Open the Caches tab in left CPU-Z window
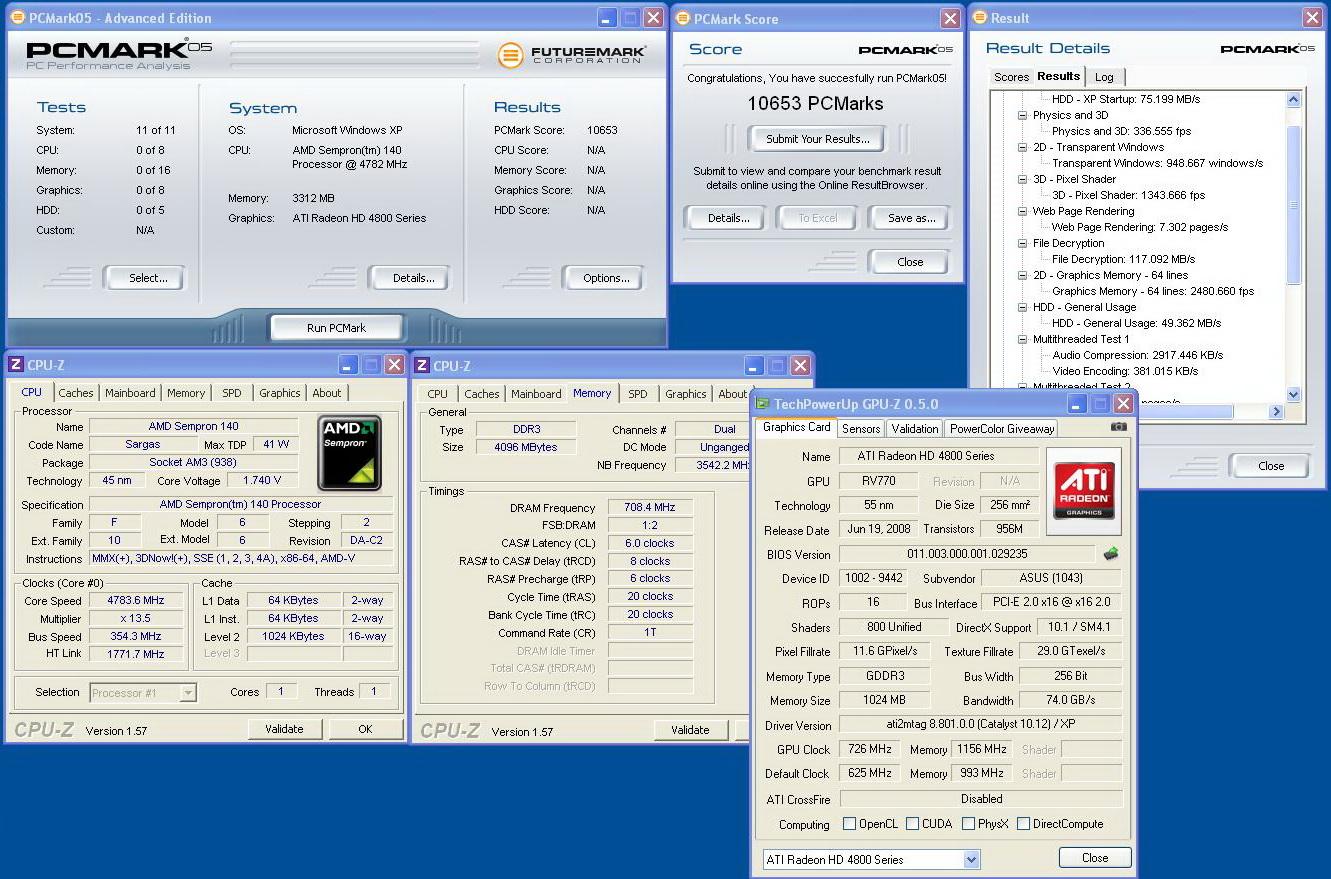The width and height of the screenshot is (1331, 879). [76, 393]
